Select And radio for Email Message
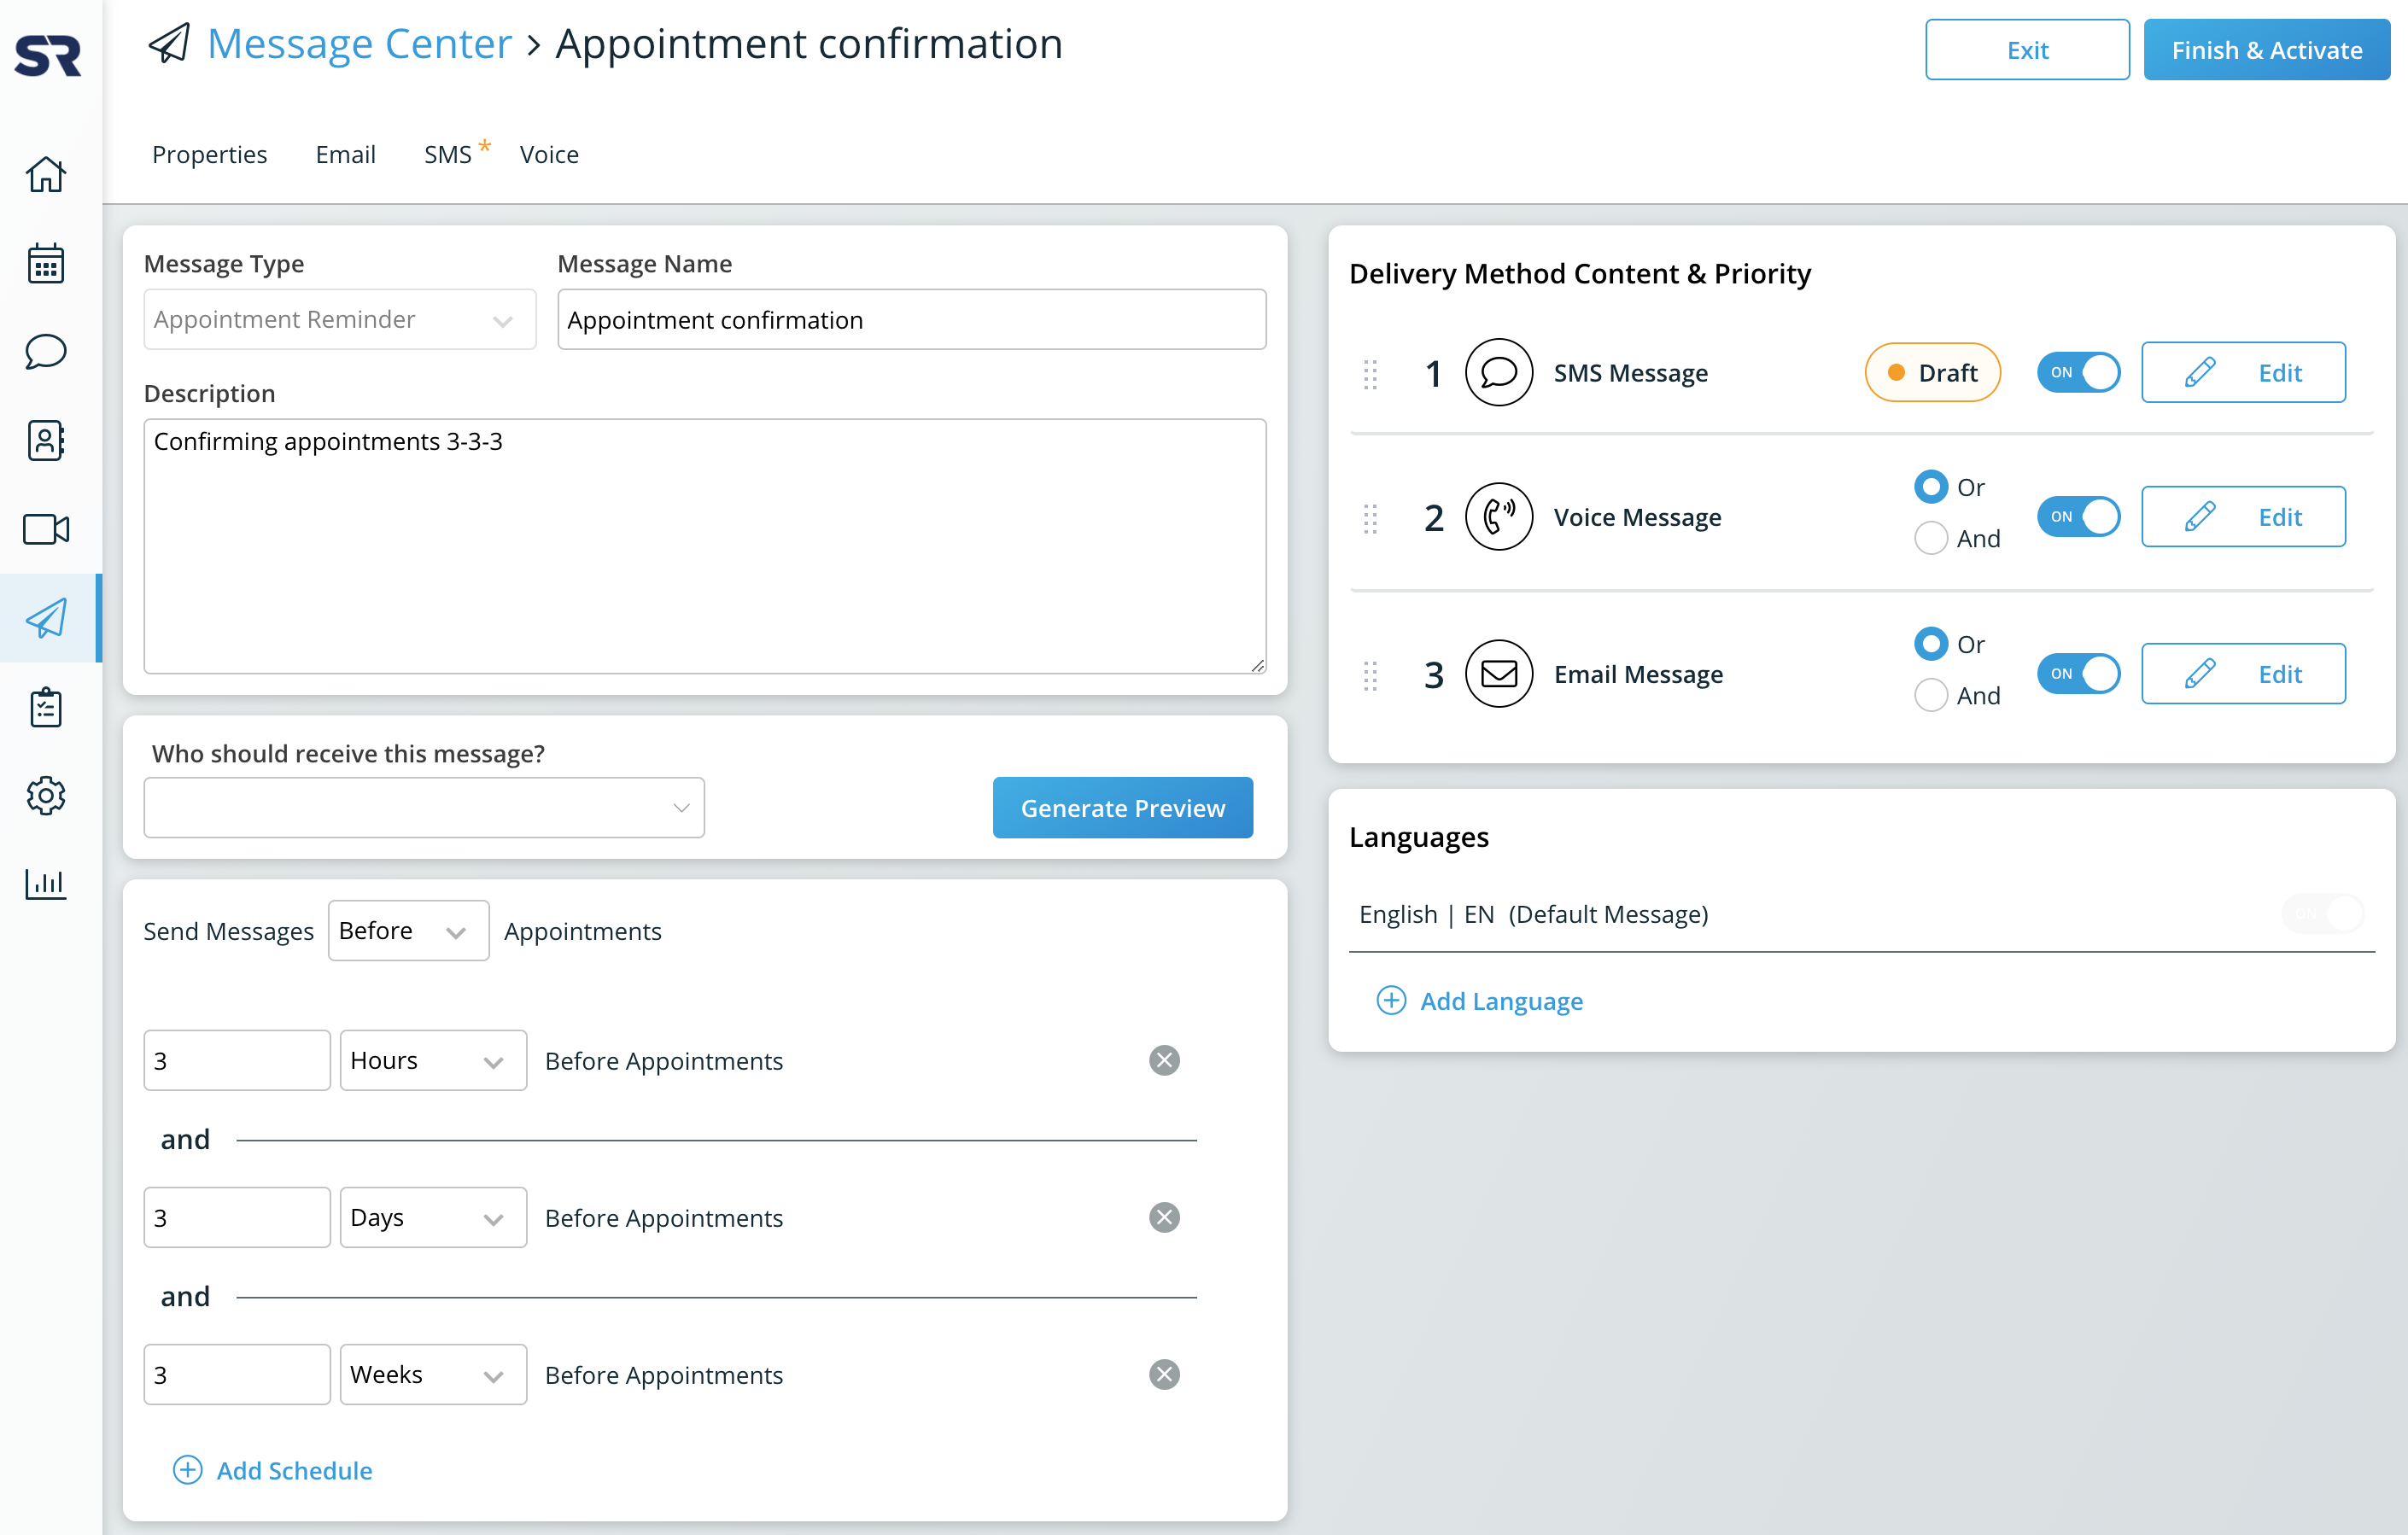 click(x=1930, y=695)
